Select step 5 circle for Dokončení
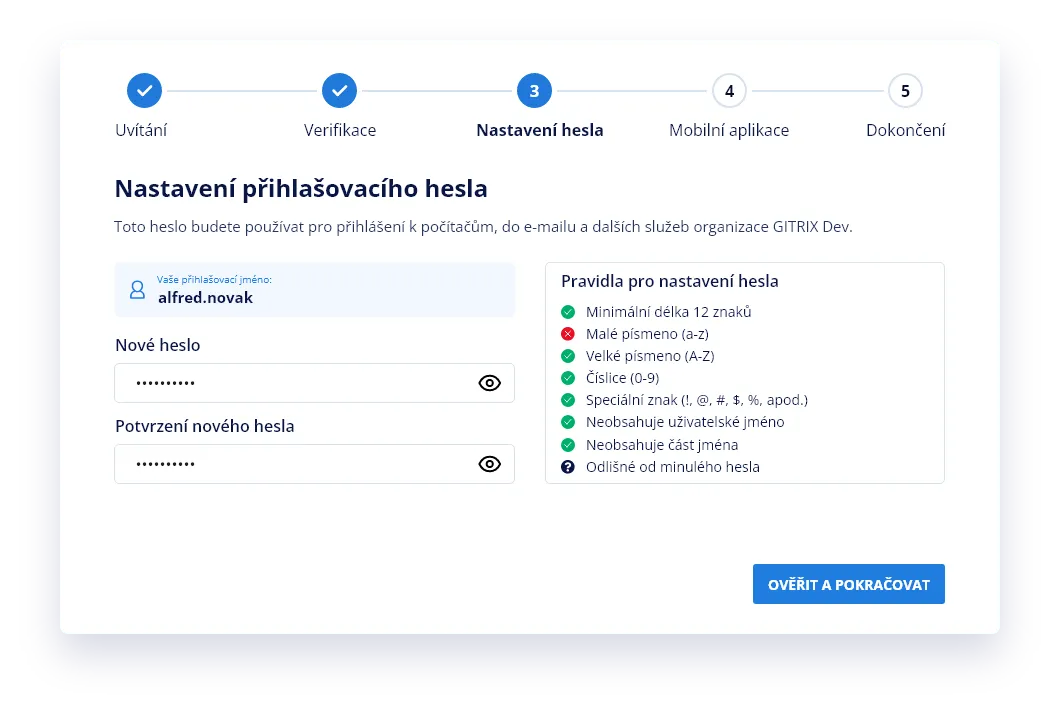 905,91
